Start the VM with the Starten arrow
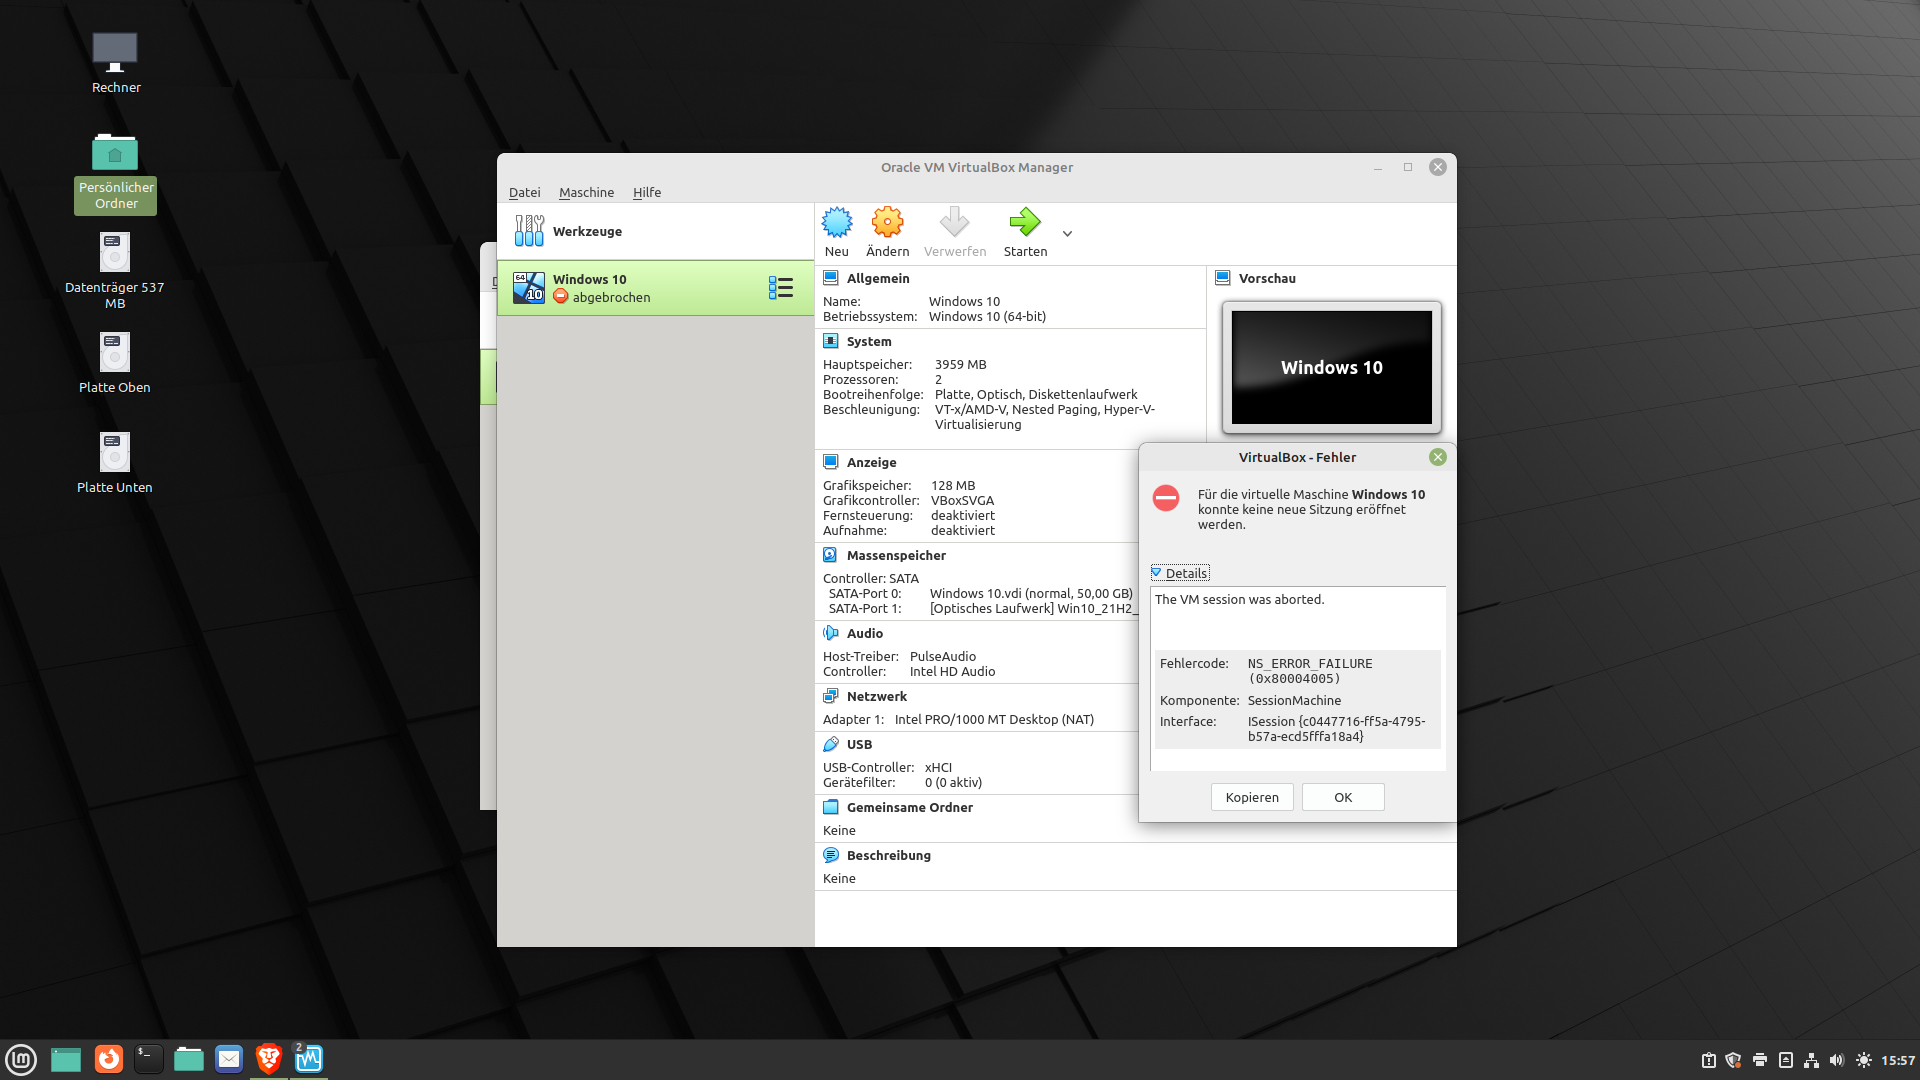This screenshot has width=1920, height=1080. click(1025, 223)
